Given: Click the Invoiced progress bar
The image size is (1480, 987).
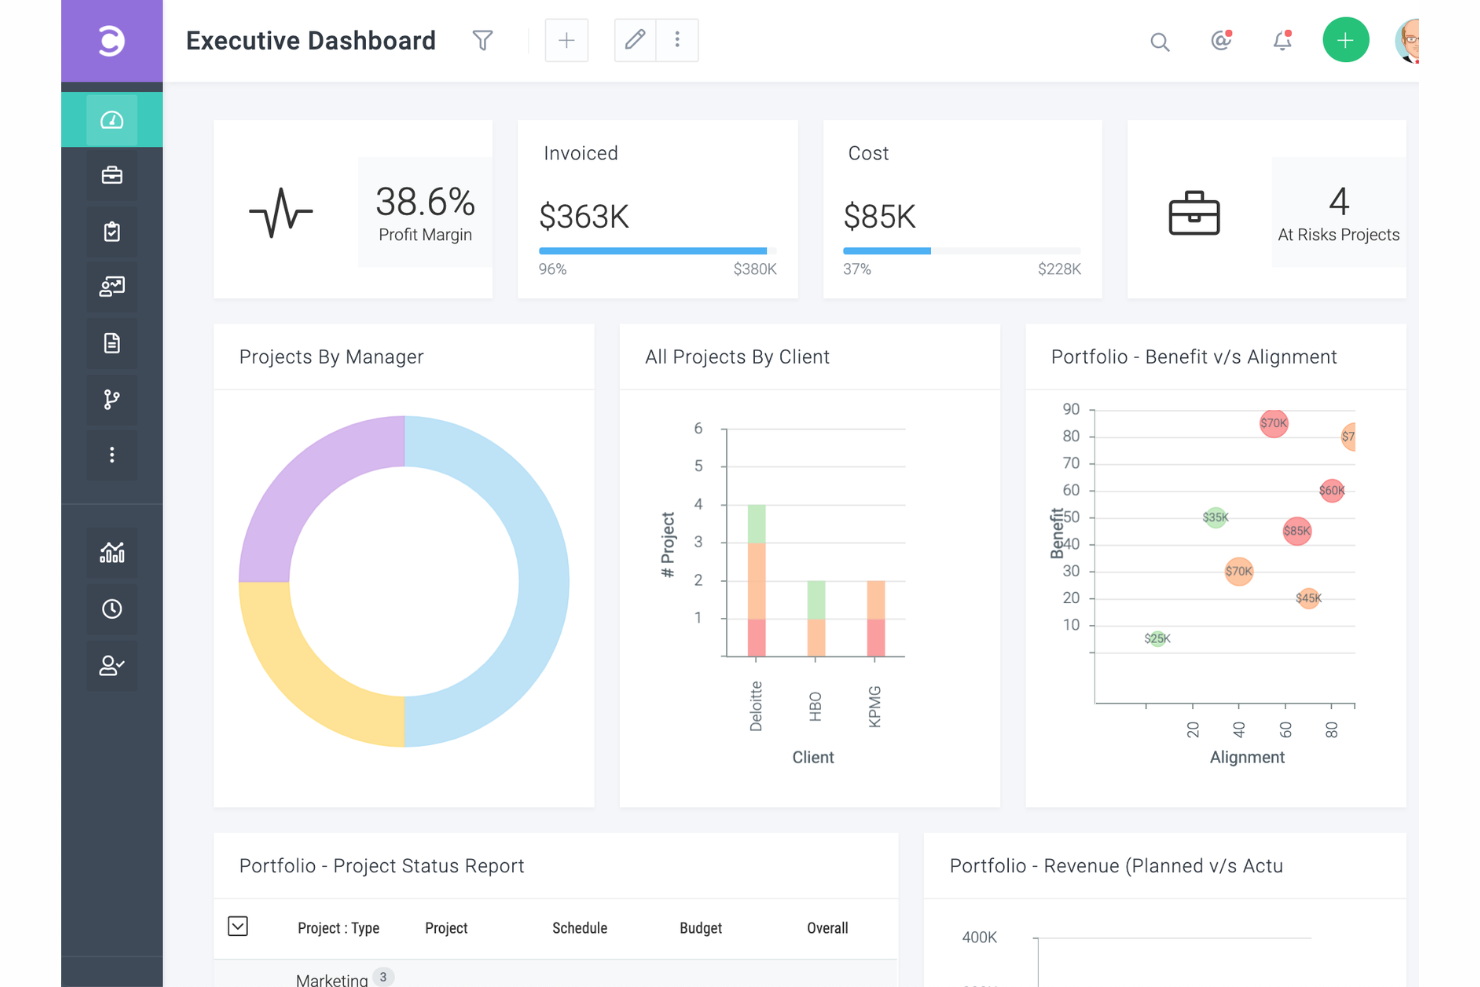Looking at the screenshot, I should click(x=658, y=250).
